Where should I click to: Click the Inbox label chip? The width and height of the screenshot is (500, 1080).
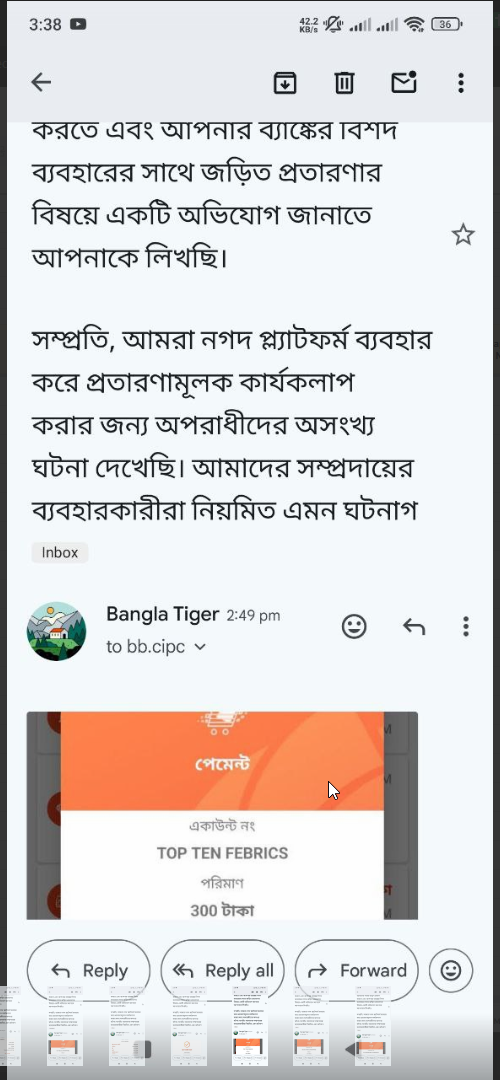pyautogui.click(x=60, y=552)
